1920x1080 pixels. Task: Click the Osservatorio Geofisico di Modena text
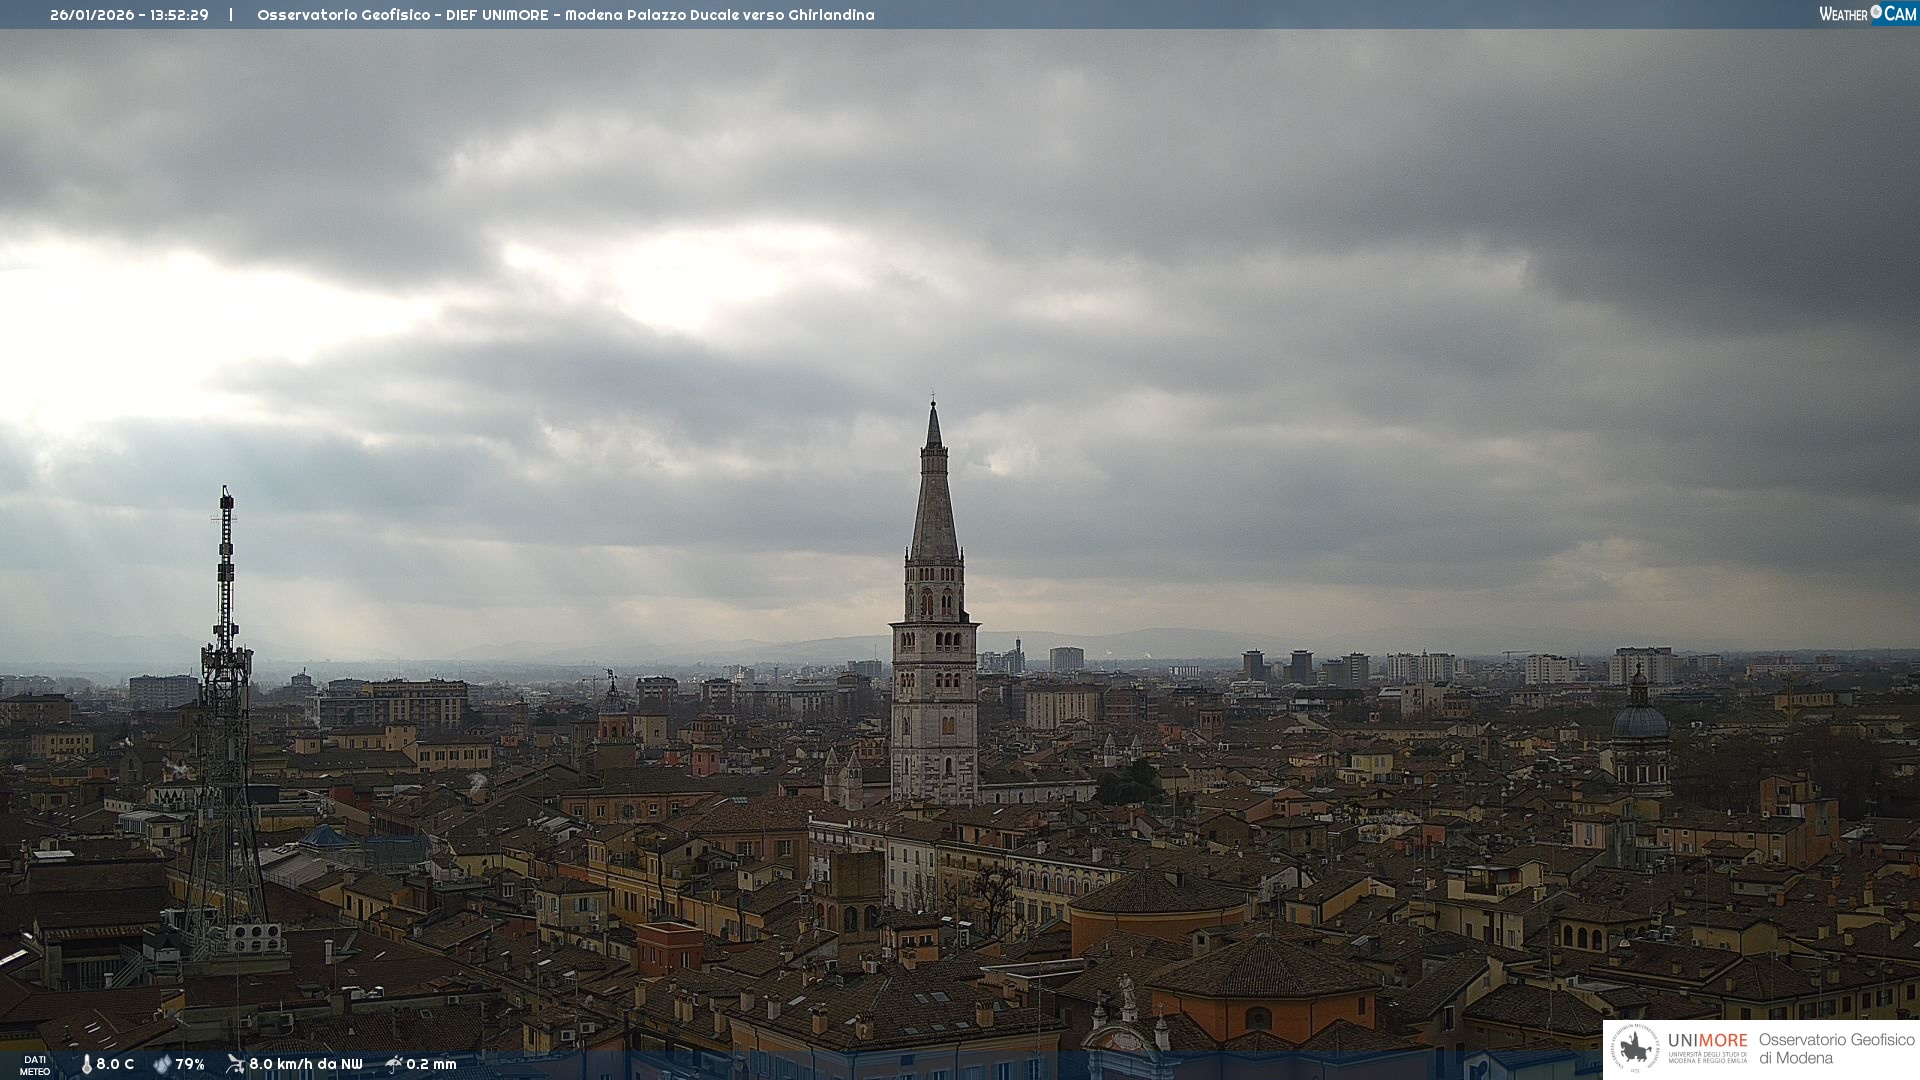point(1836,1048)
